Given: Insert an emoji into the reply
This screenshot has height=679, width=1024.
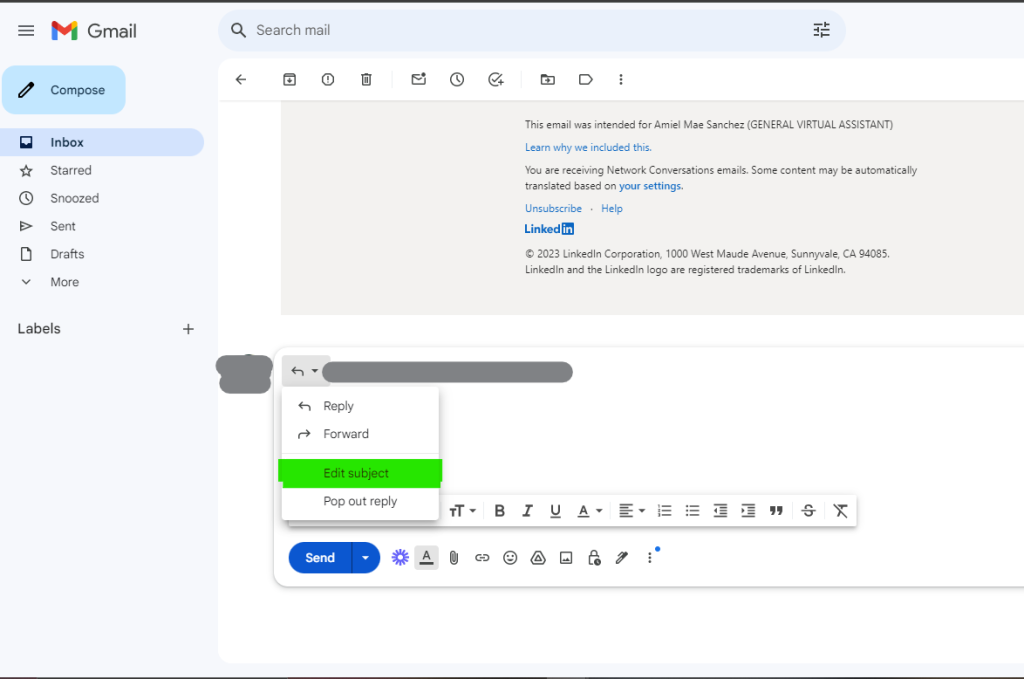Looking at the screenshot, I should pos(510,558).
